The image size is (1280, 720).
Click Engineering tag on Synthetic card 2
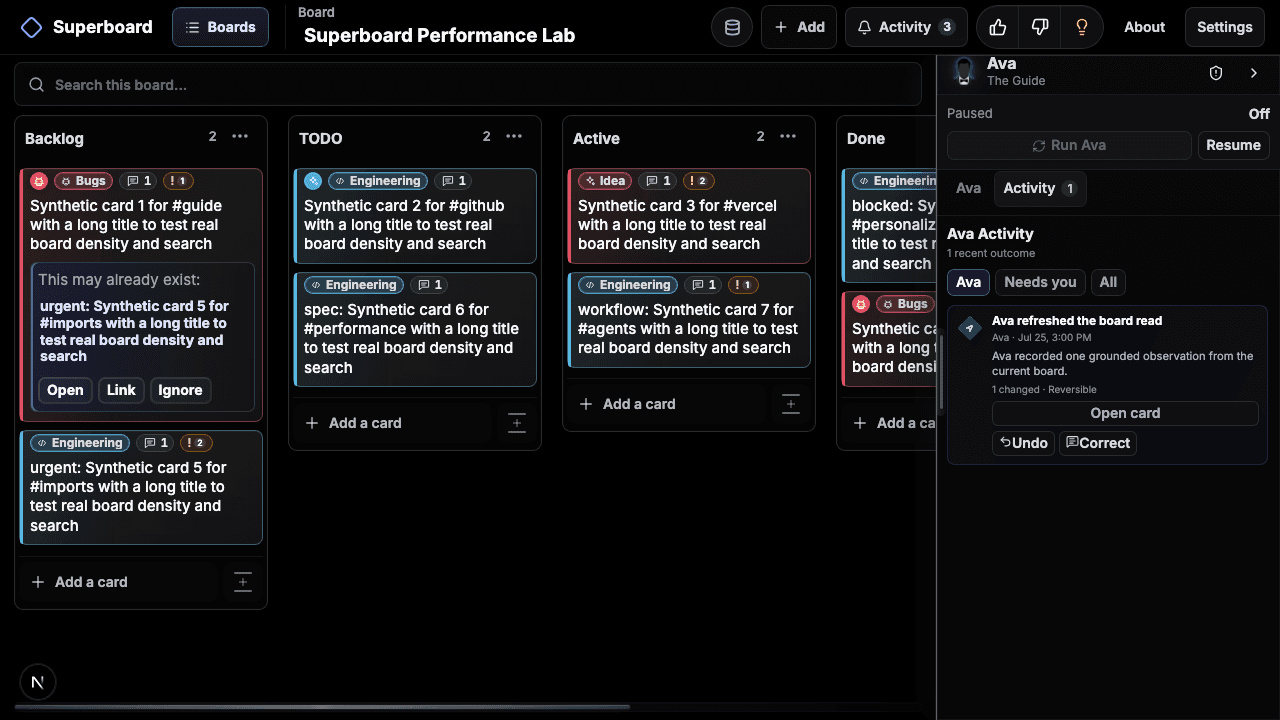pos(378,181)
